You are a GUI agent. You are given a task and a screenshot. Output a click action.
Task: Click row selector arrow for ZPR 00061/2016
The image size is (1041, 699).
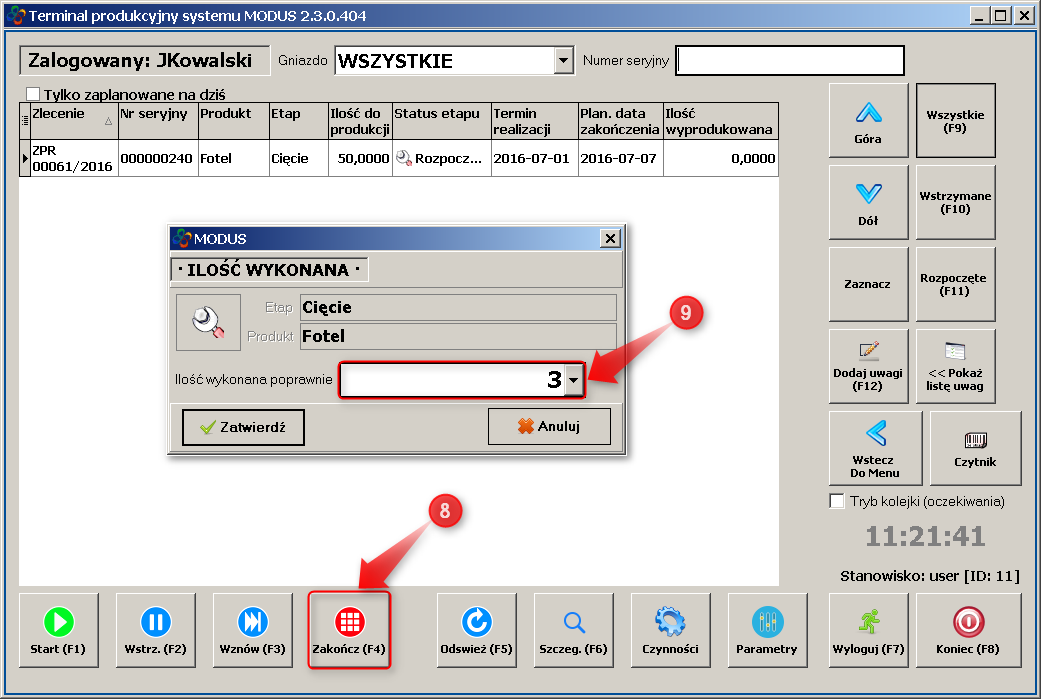[x=25, y=158]
